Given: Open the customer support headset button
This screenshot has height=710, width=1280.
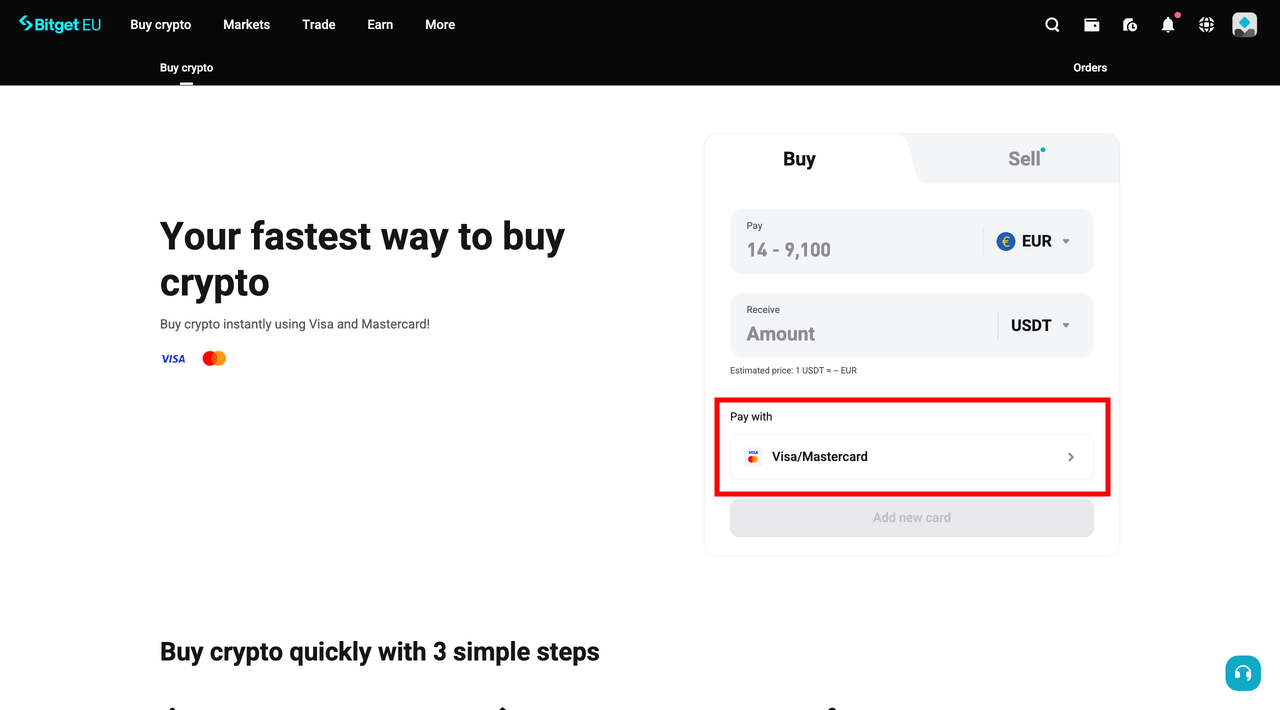Looking at the screenshot, I should point(1243,673).
